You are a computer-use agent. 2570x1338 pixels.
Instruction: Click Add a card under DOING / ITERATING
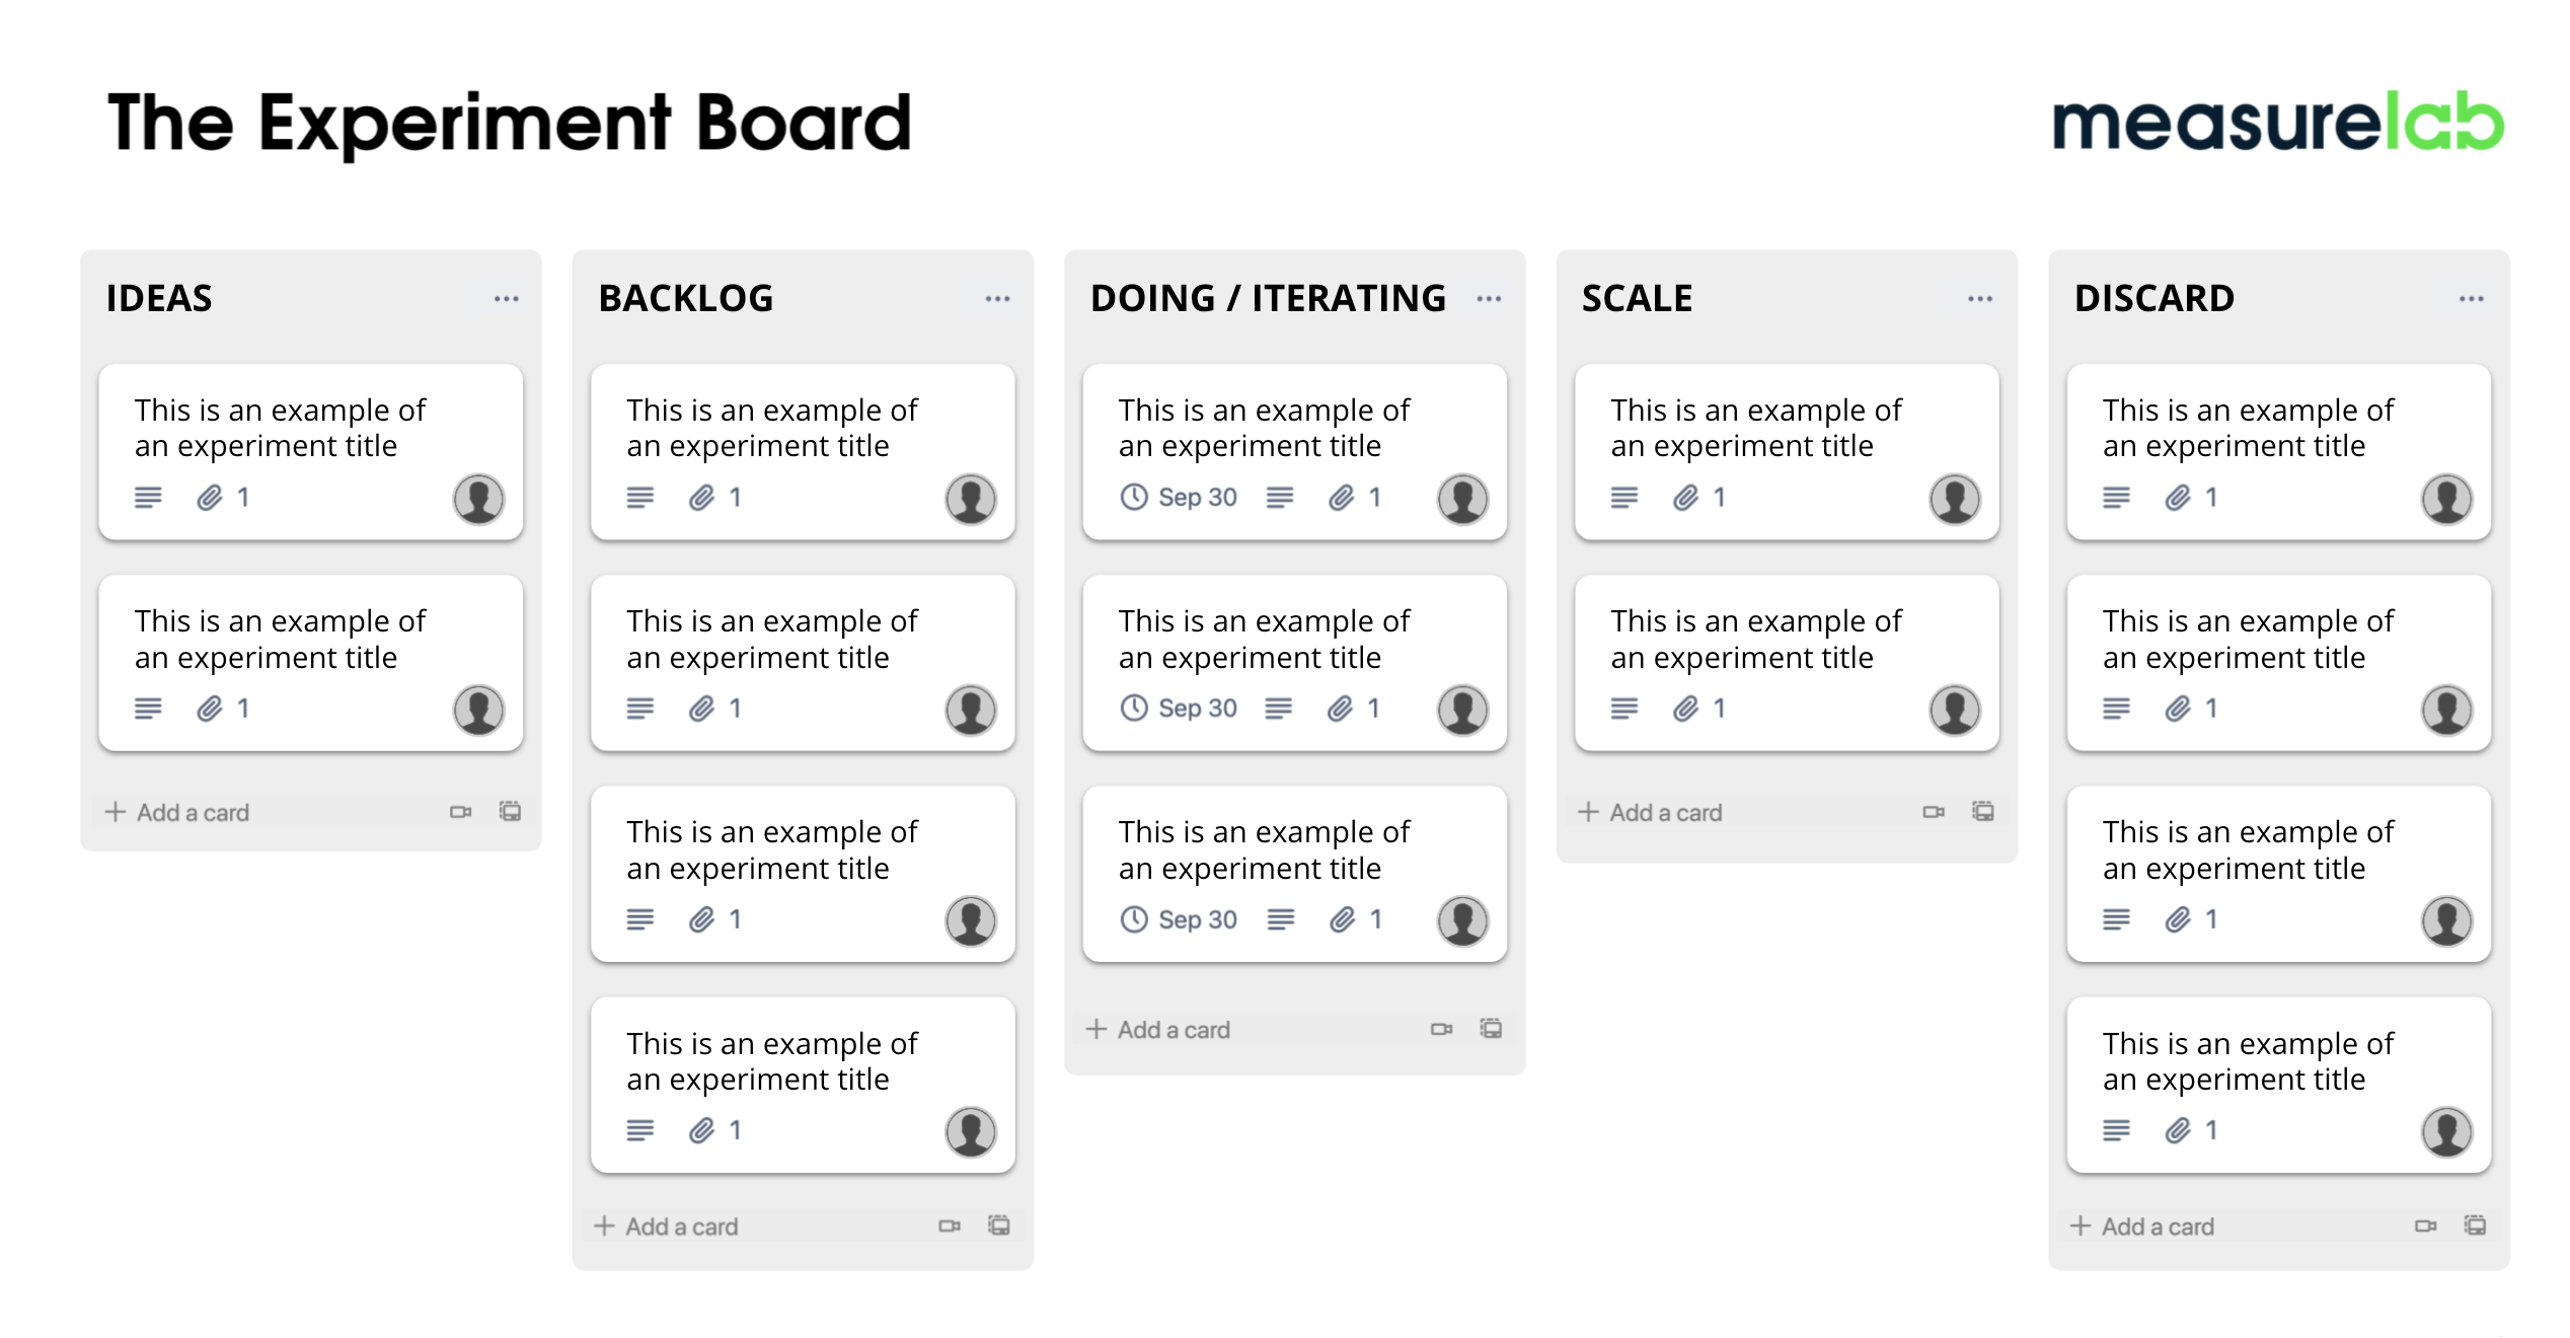click(x=1159, y=1029)
